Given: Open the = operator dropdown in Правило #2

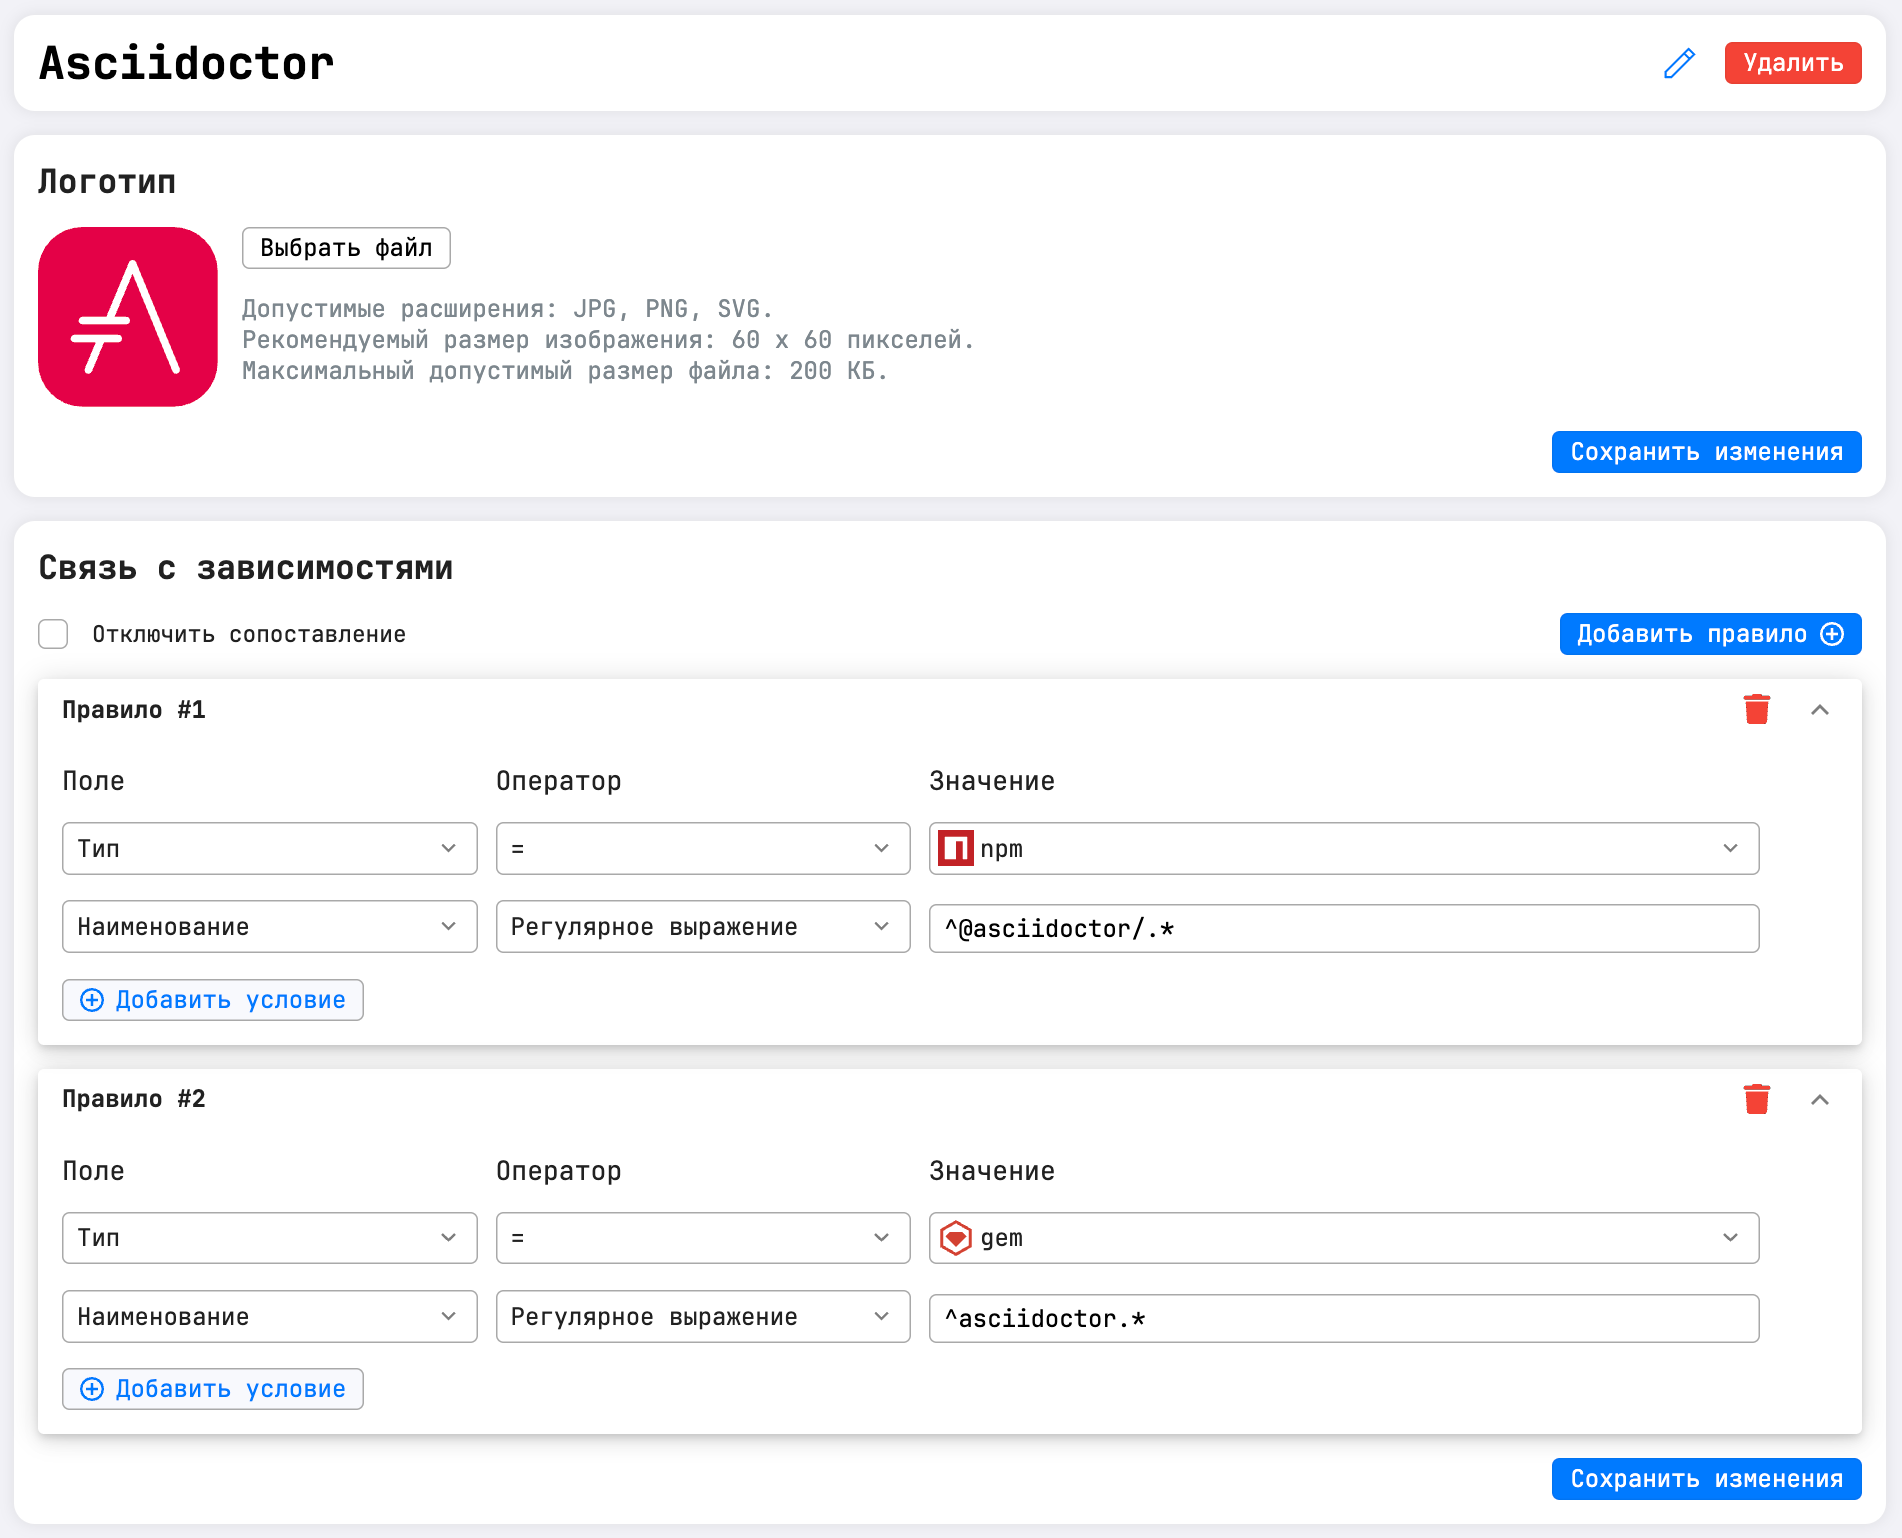Looking at the screenshot, I should pos(703,1238).
